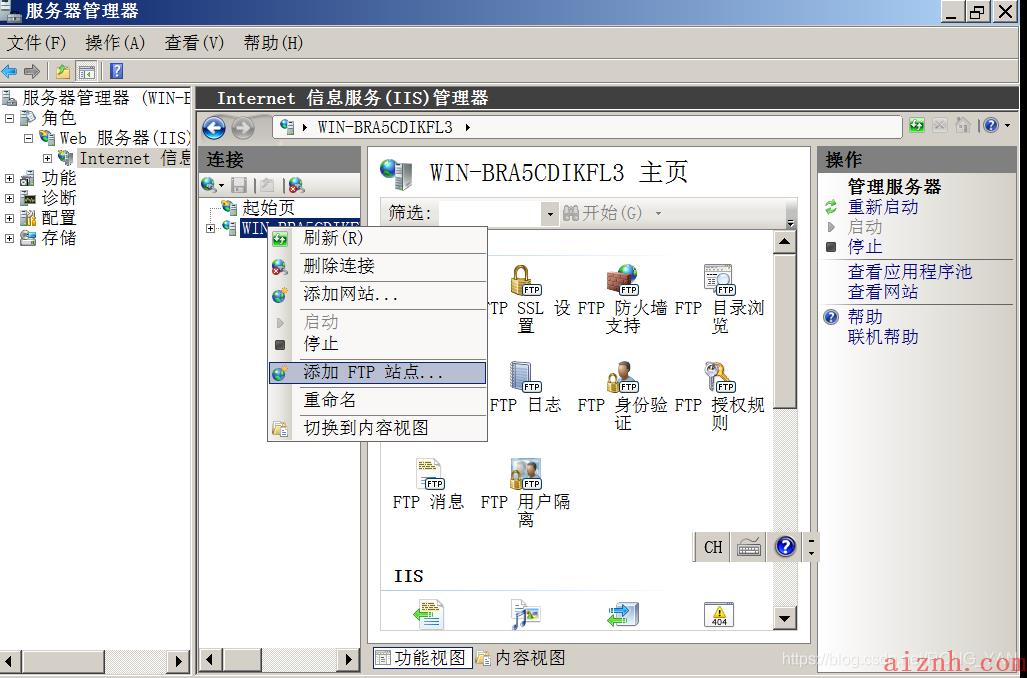The image size is (1027, 678).
Task: Click the home icon beside address bar
Action: (963, 125)
